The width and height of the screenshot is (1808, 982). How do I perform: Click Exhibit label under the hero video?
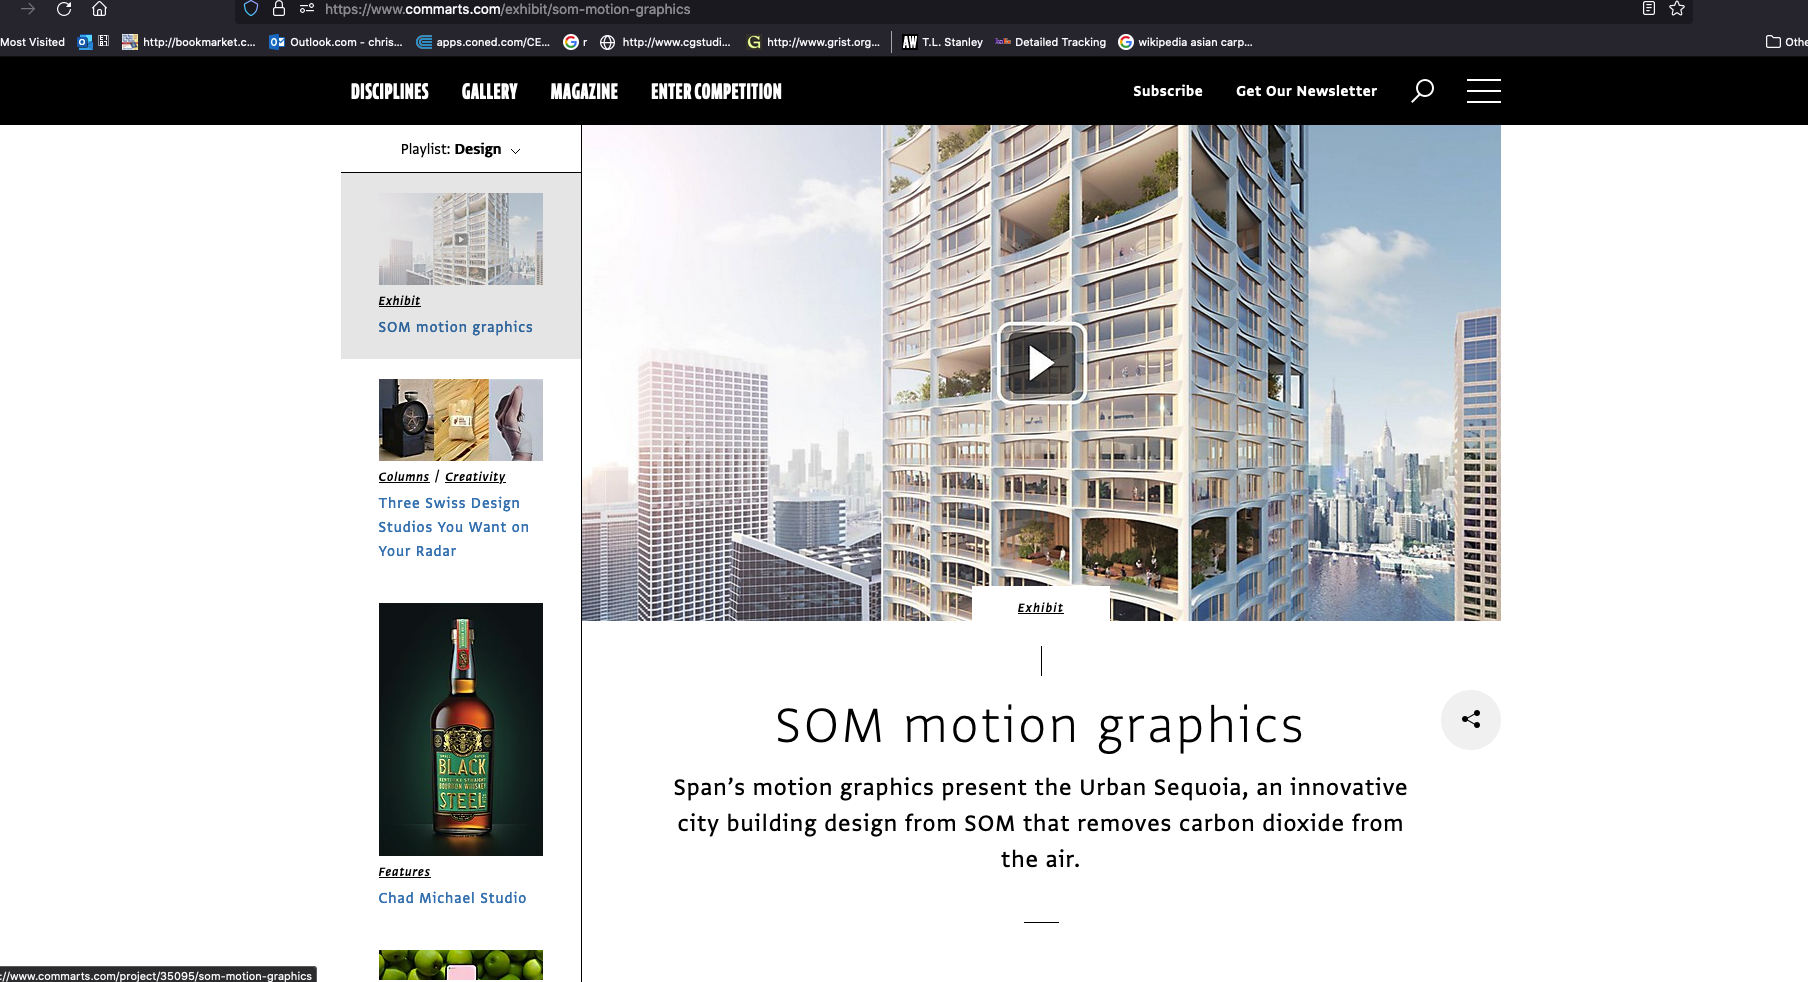[x=1040, y=608]
